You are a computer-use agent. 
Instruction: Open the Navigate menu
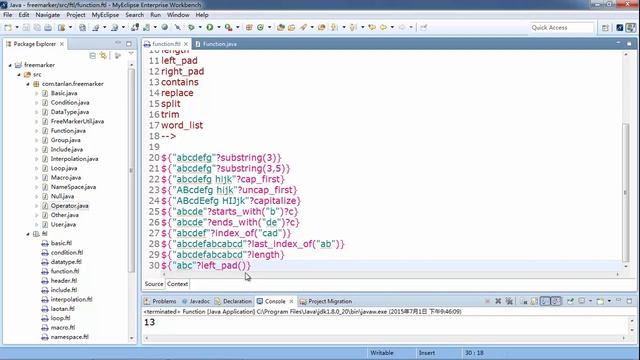[x=48, y=15]
